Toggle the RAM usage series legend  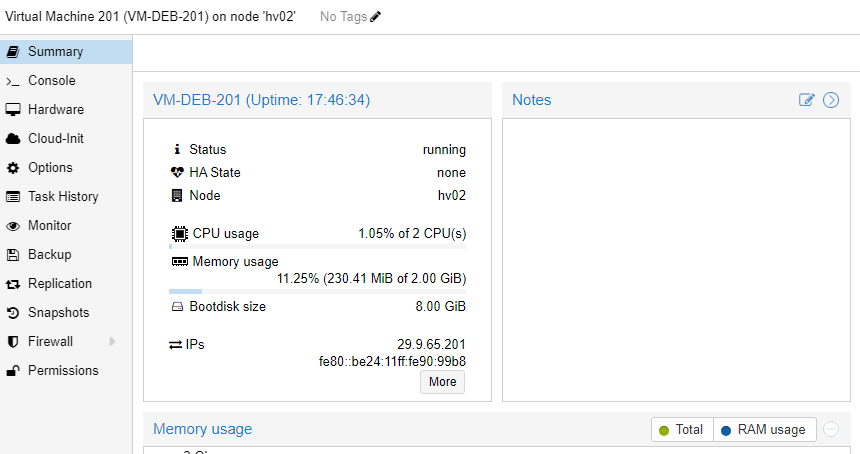pyautogui.click(x=762, y=430)
